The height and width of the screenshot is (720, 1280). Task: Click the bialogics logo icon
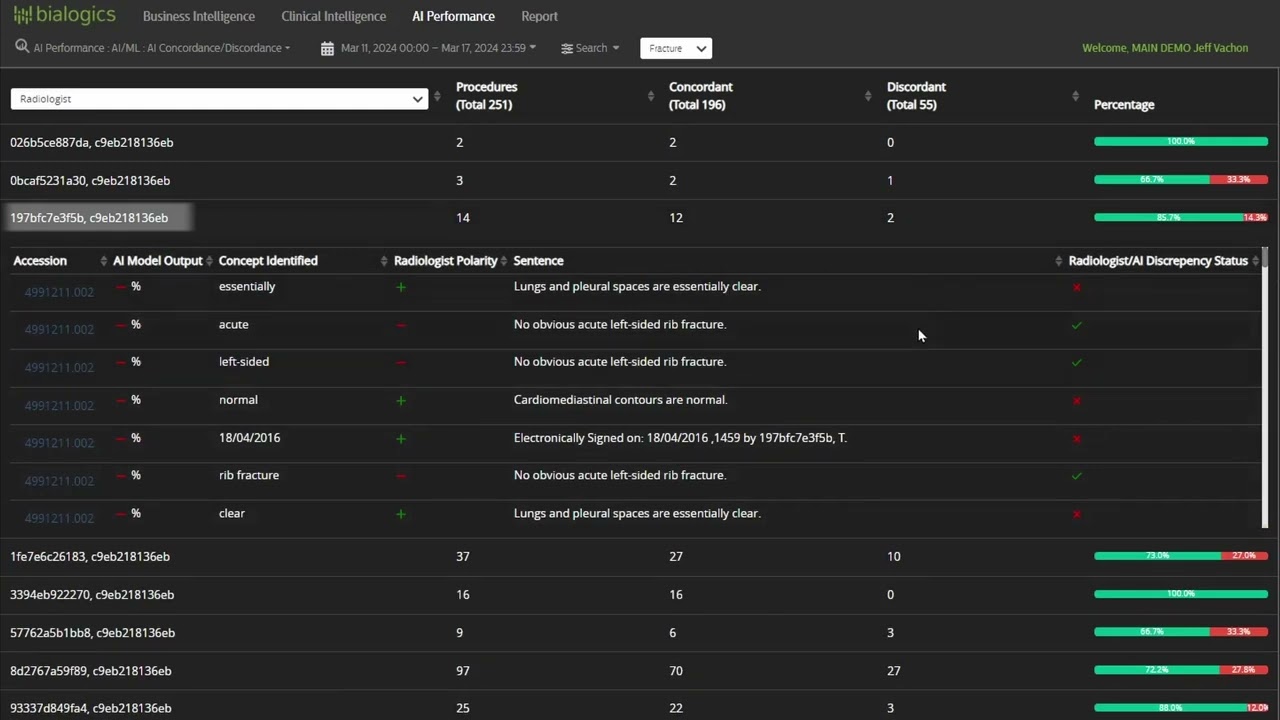[x=22, y=16]
